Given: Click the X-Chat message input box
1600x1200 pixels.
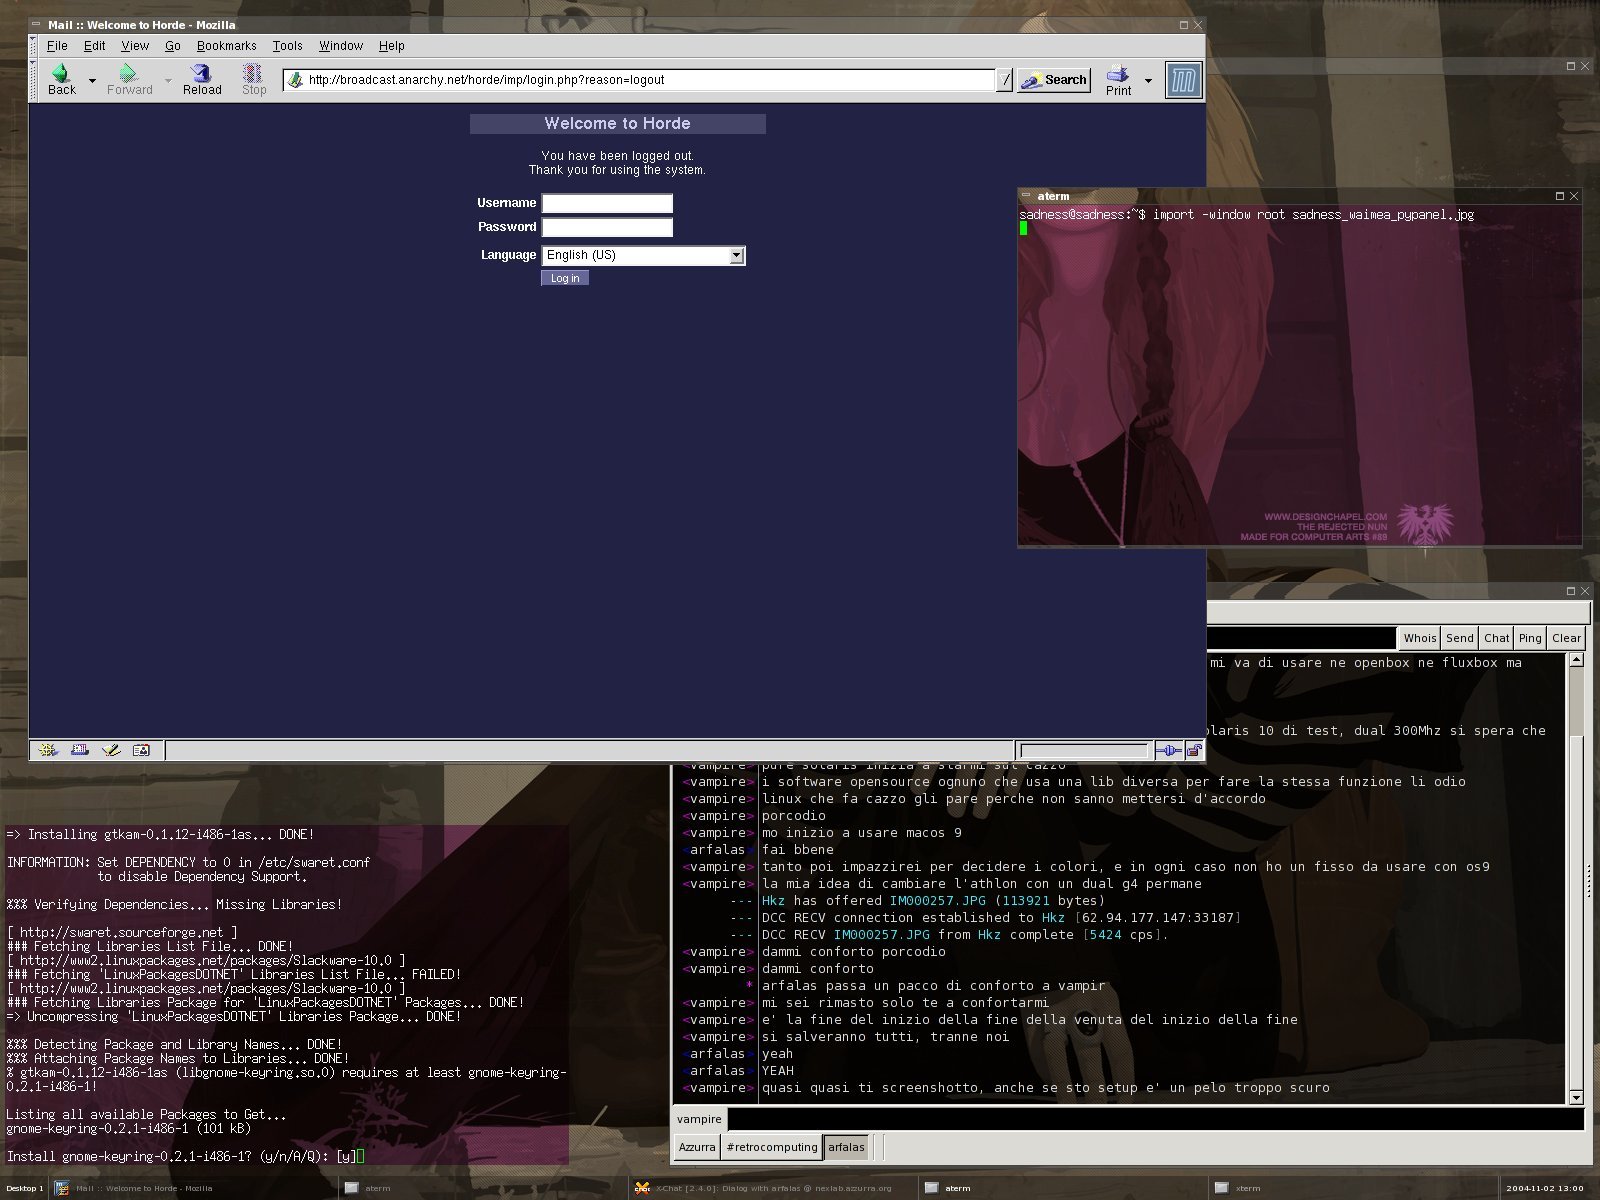Looking at the screenshot, I should [x=1155, y=1119].
